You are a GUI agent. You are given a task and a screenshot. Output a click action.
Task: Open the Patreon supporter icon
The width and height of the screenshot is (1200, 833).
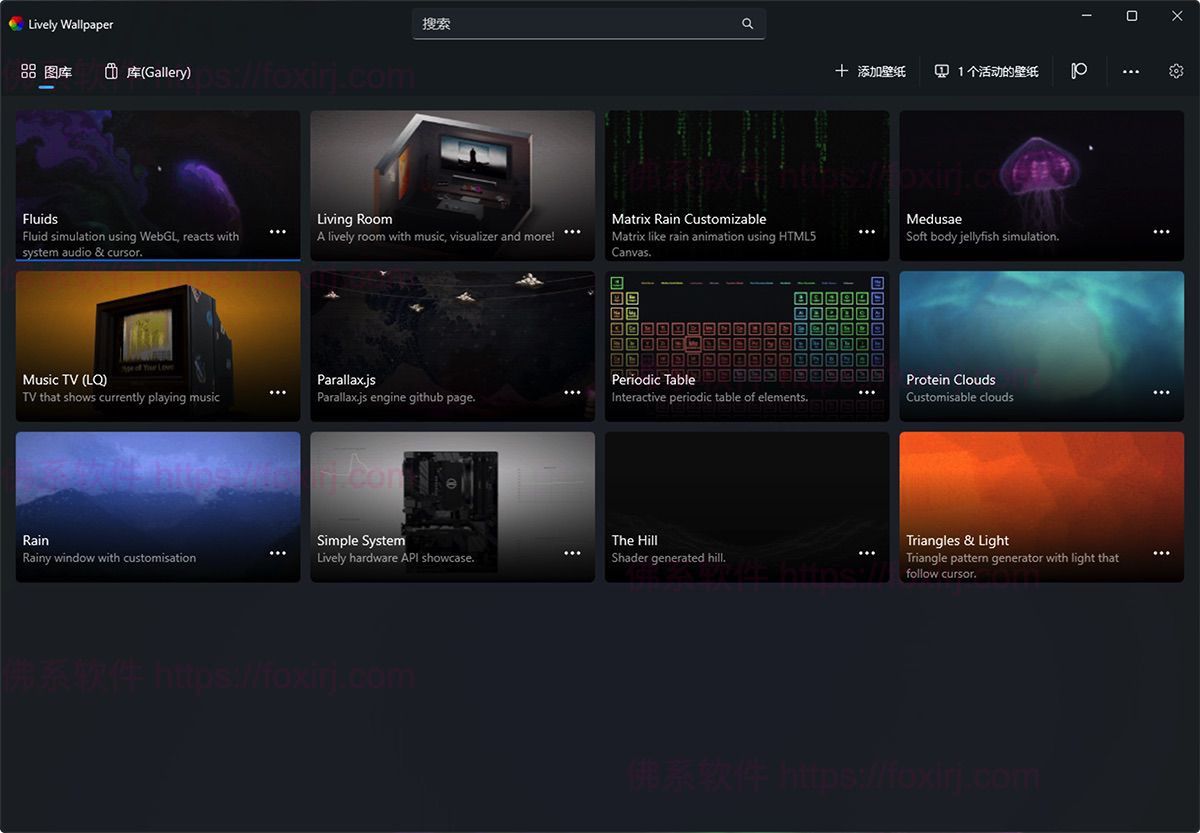click(1079, 71)
